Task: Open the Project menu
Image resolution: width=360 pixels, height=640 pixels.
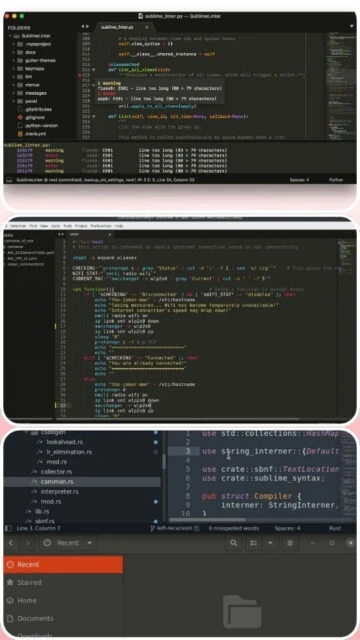Action: [81, 226]
